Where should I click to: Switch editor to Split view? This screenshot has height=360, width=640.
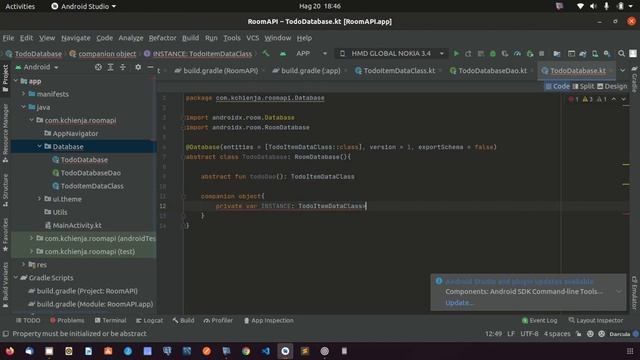pyautogui.click(x=583, y=86)
